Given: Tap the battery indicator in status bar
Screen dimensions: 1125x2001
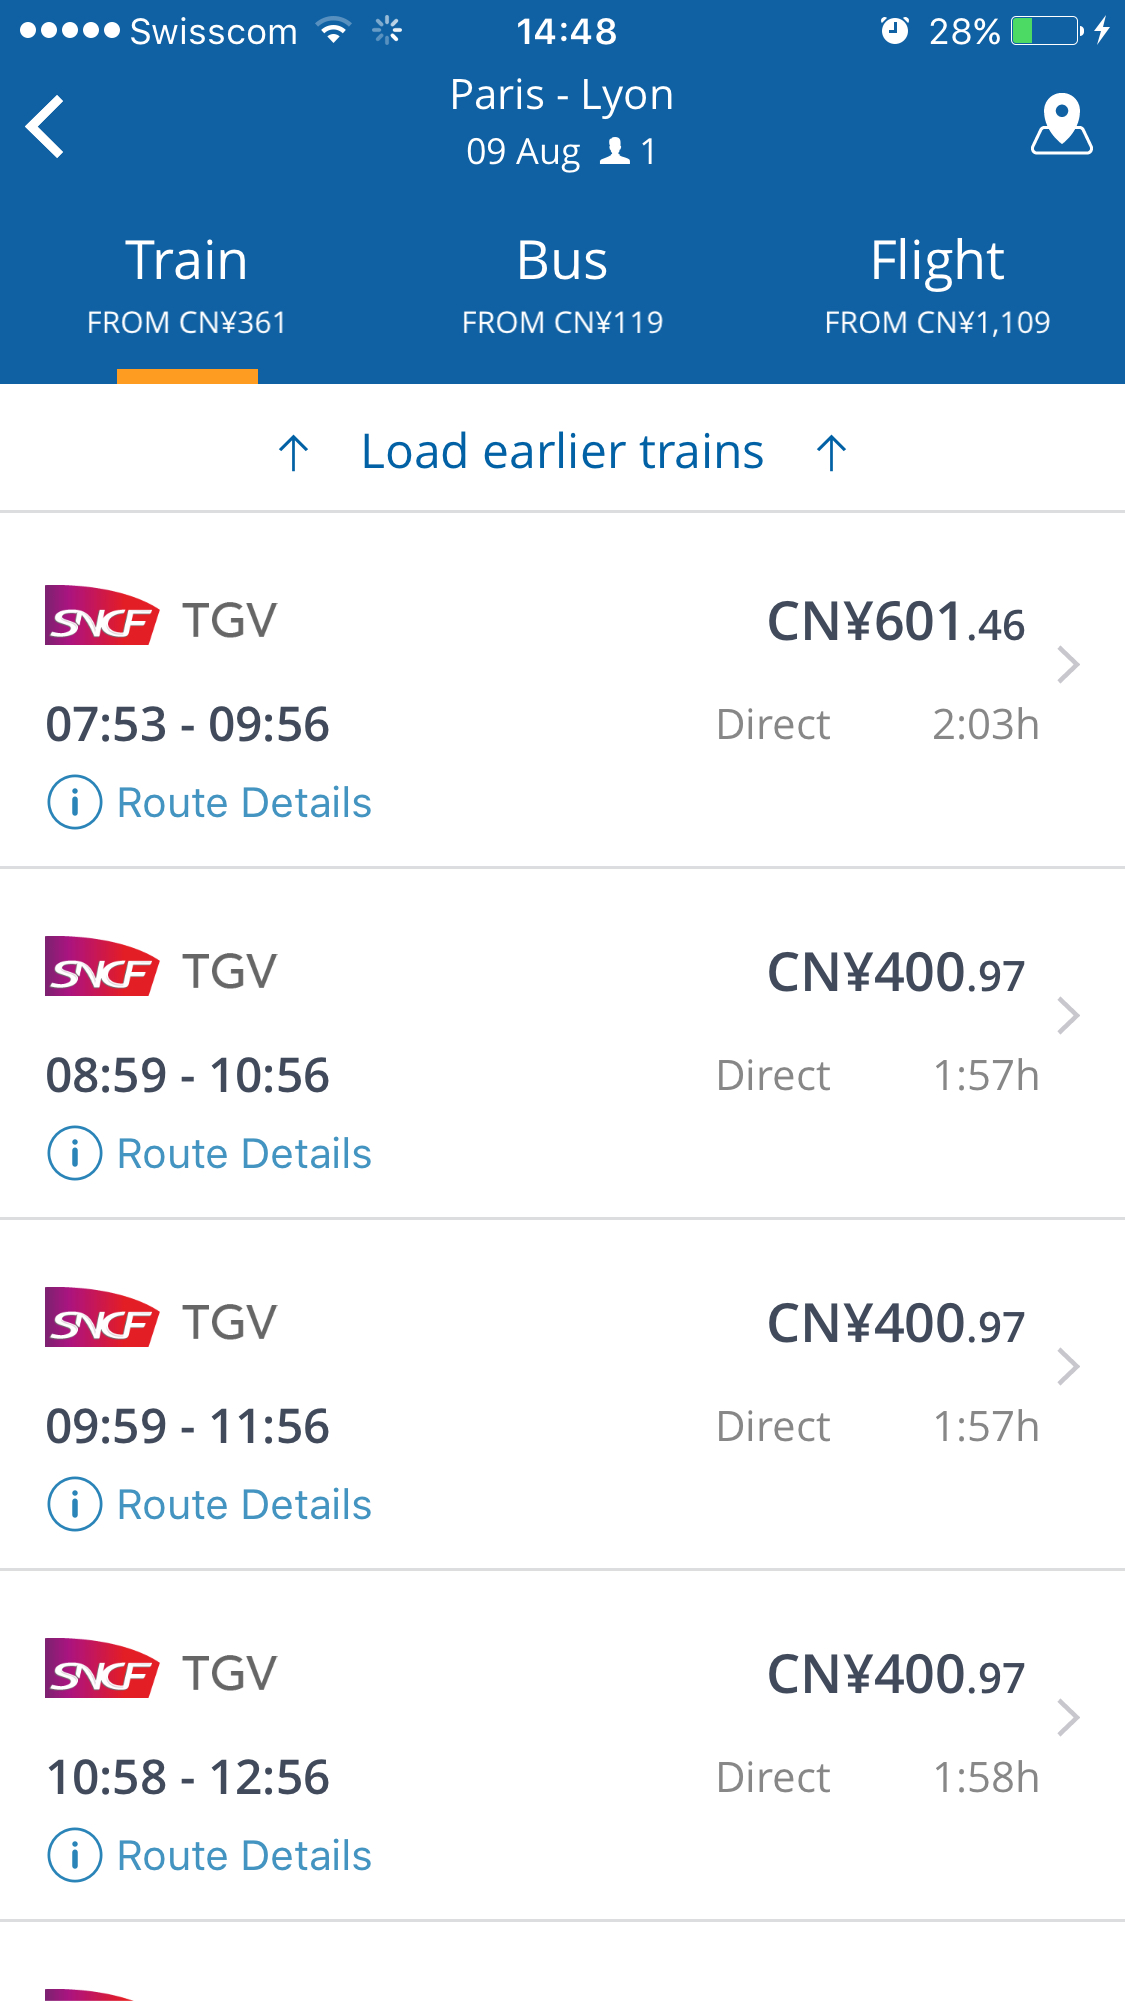Looking at the screenshot, I should [1045, 31].
